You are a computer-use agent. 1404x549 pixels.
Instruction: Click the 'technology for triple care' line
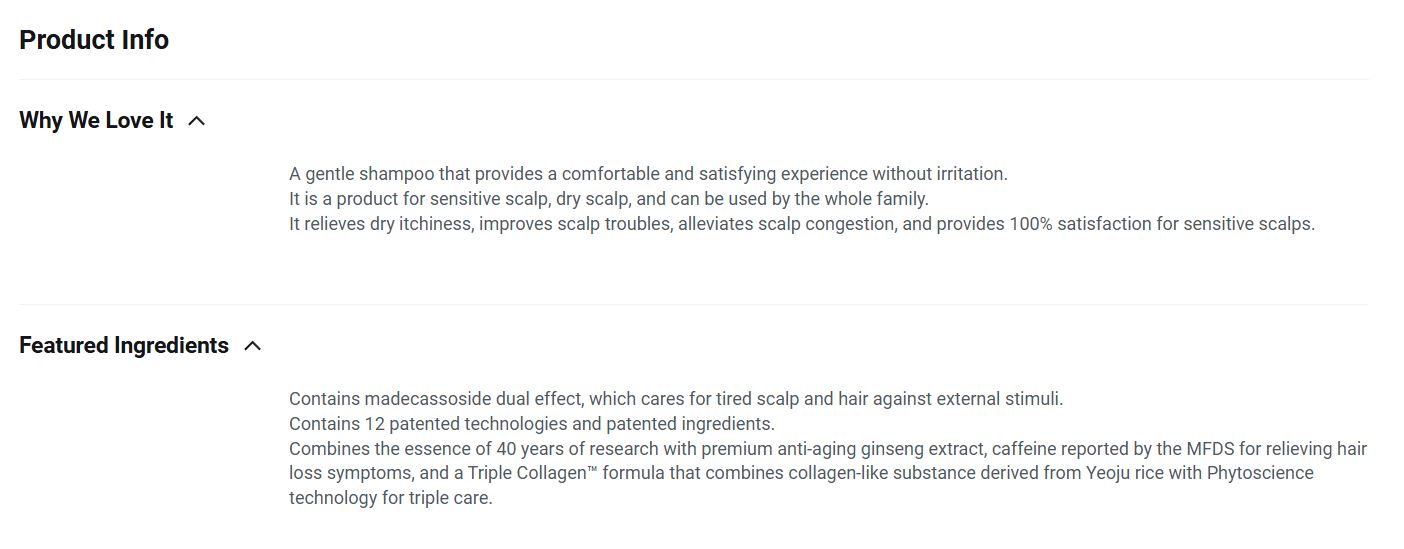click(390, 497)
